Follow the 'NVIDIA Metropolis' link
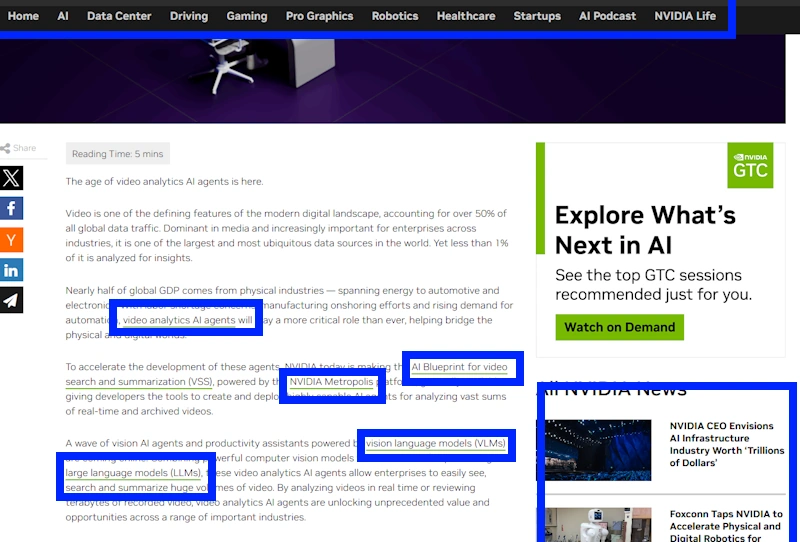 pyautogui.click(x=331, y=382)
